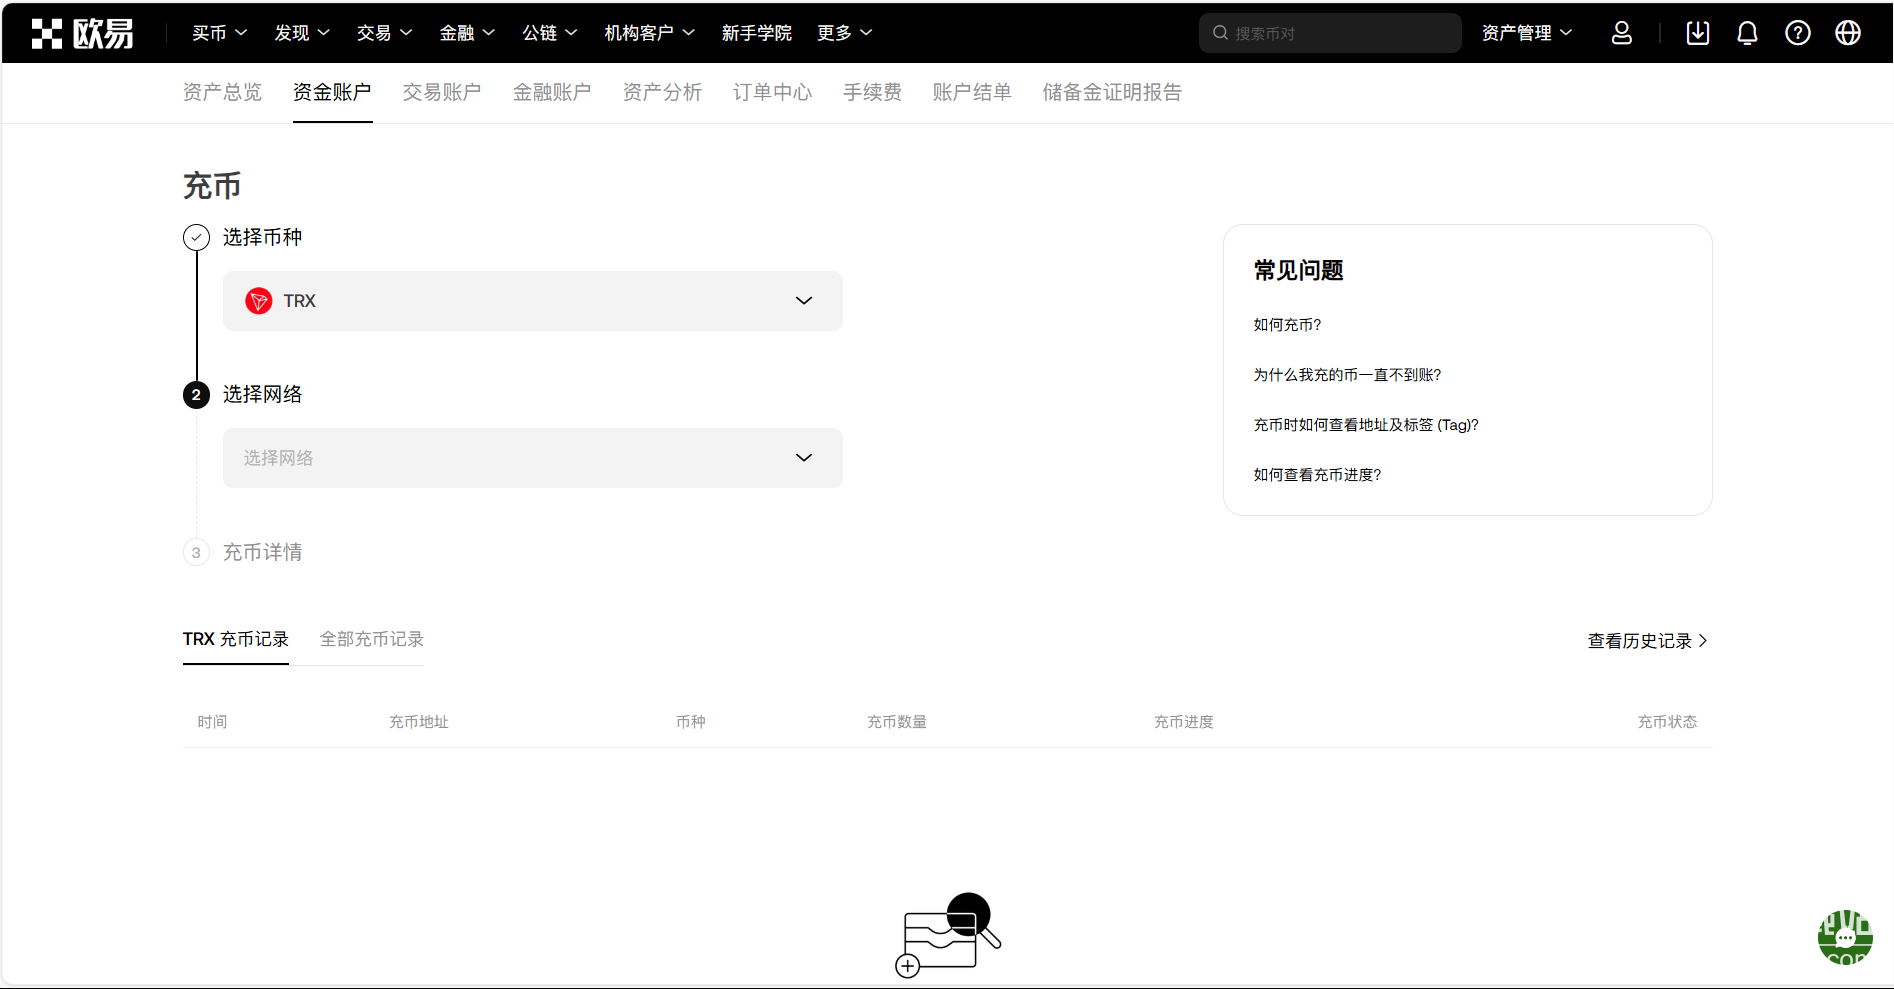Viewport: 1894px width, 989px height.
Task: Open the notifications bell
Action: pyautogui.click(x=1747, y=33)
